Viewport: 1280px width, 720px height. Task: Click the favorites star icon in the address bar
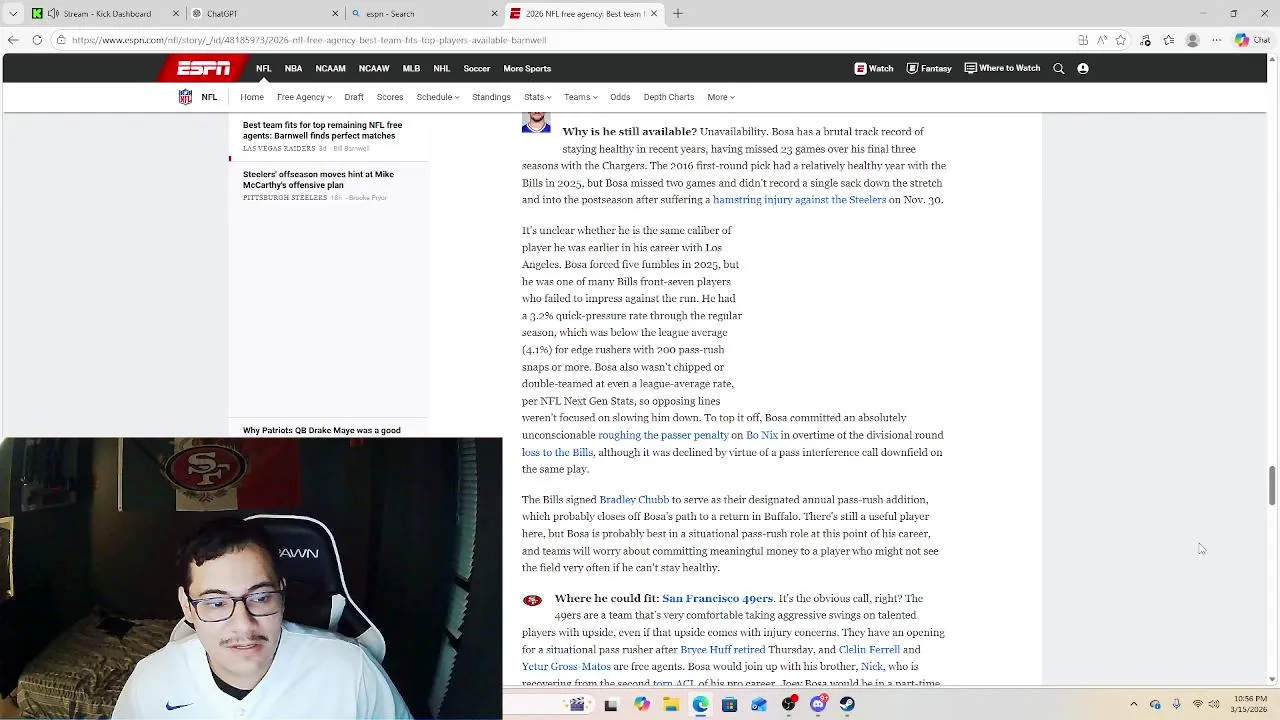coord(1121,40)
